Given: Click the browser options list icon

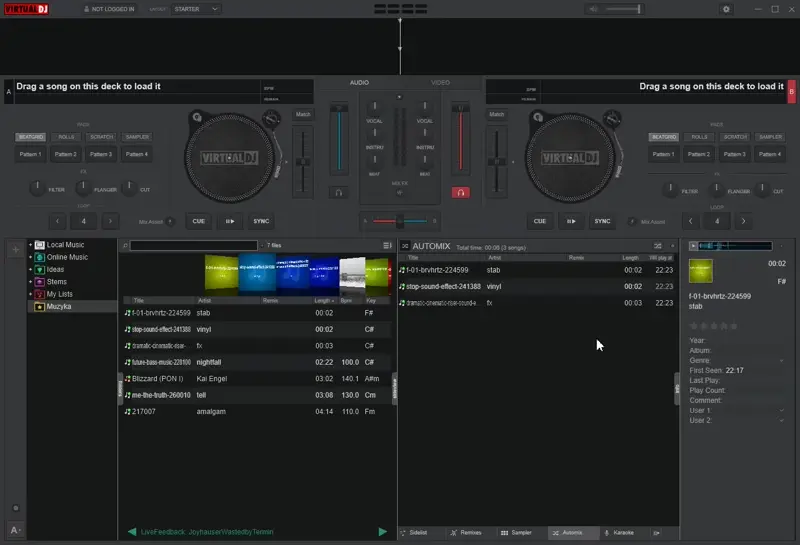Looking at the screenshot, I should 387,245.
